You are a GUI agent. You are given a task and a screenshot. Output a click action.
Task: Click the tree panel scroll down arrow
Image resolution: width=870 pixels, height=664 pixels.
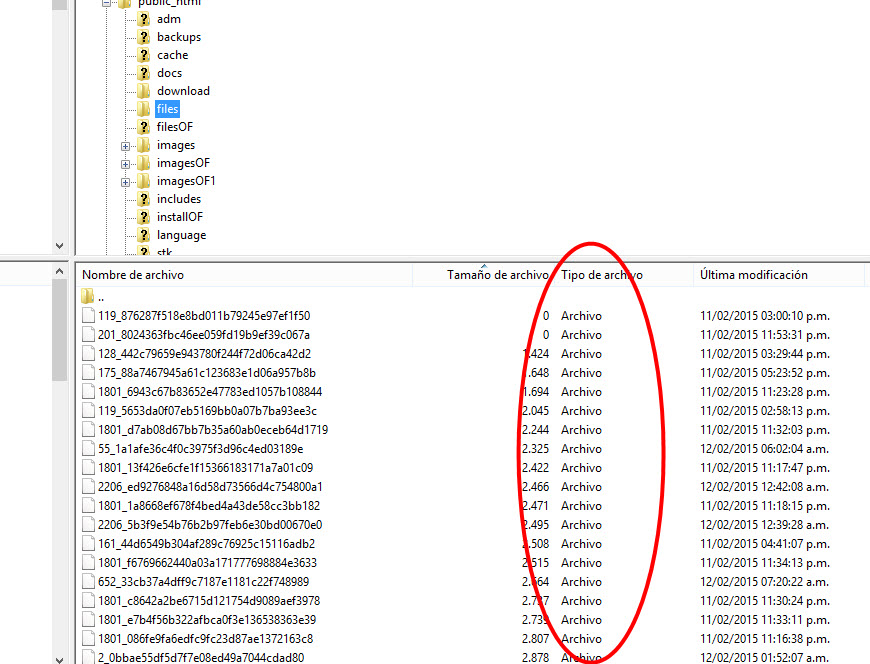click(60, 245)
